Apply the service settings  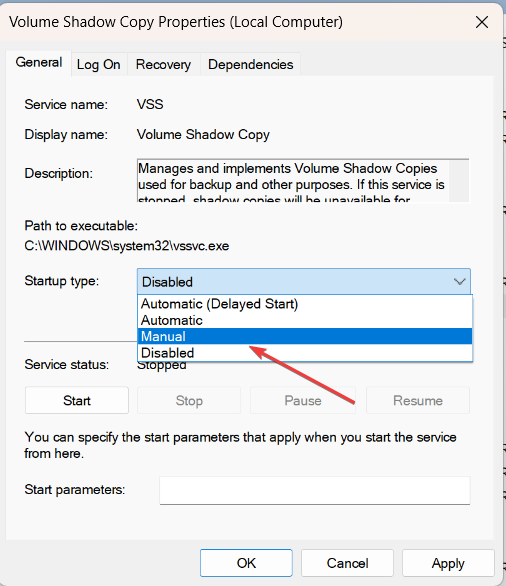click(448, 563)
